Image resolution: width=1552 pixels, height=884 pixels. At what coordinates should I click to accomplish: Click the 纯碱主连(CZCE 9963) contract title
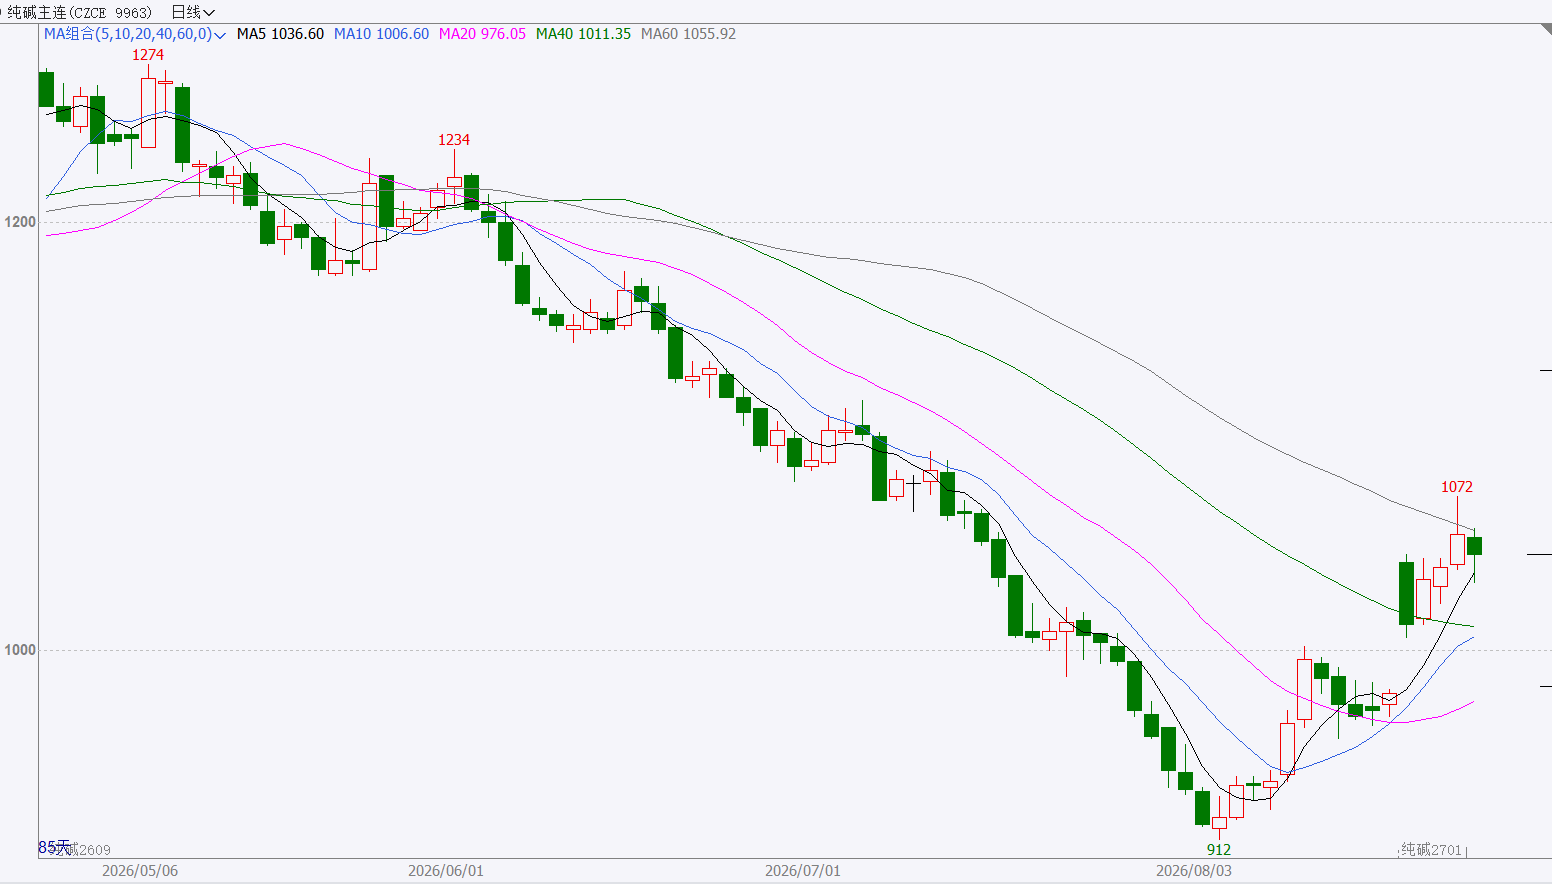(x=80, y=12)
